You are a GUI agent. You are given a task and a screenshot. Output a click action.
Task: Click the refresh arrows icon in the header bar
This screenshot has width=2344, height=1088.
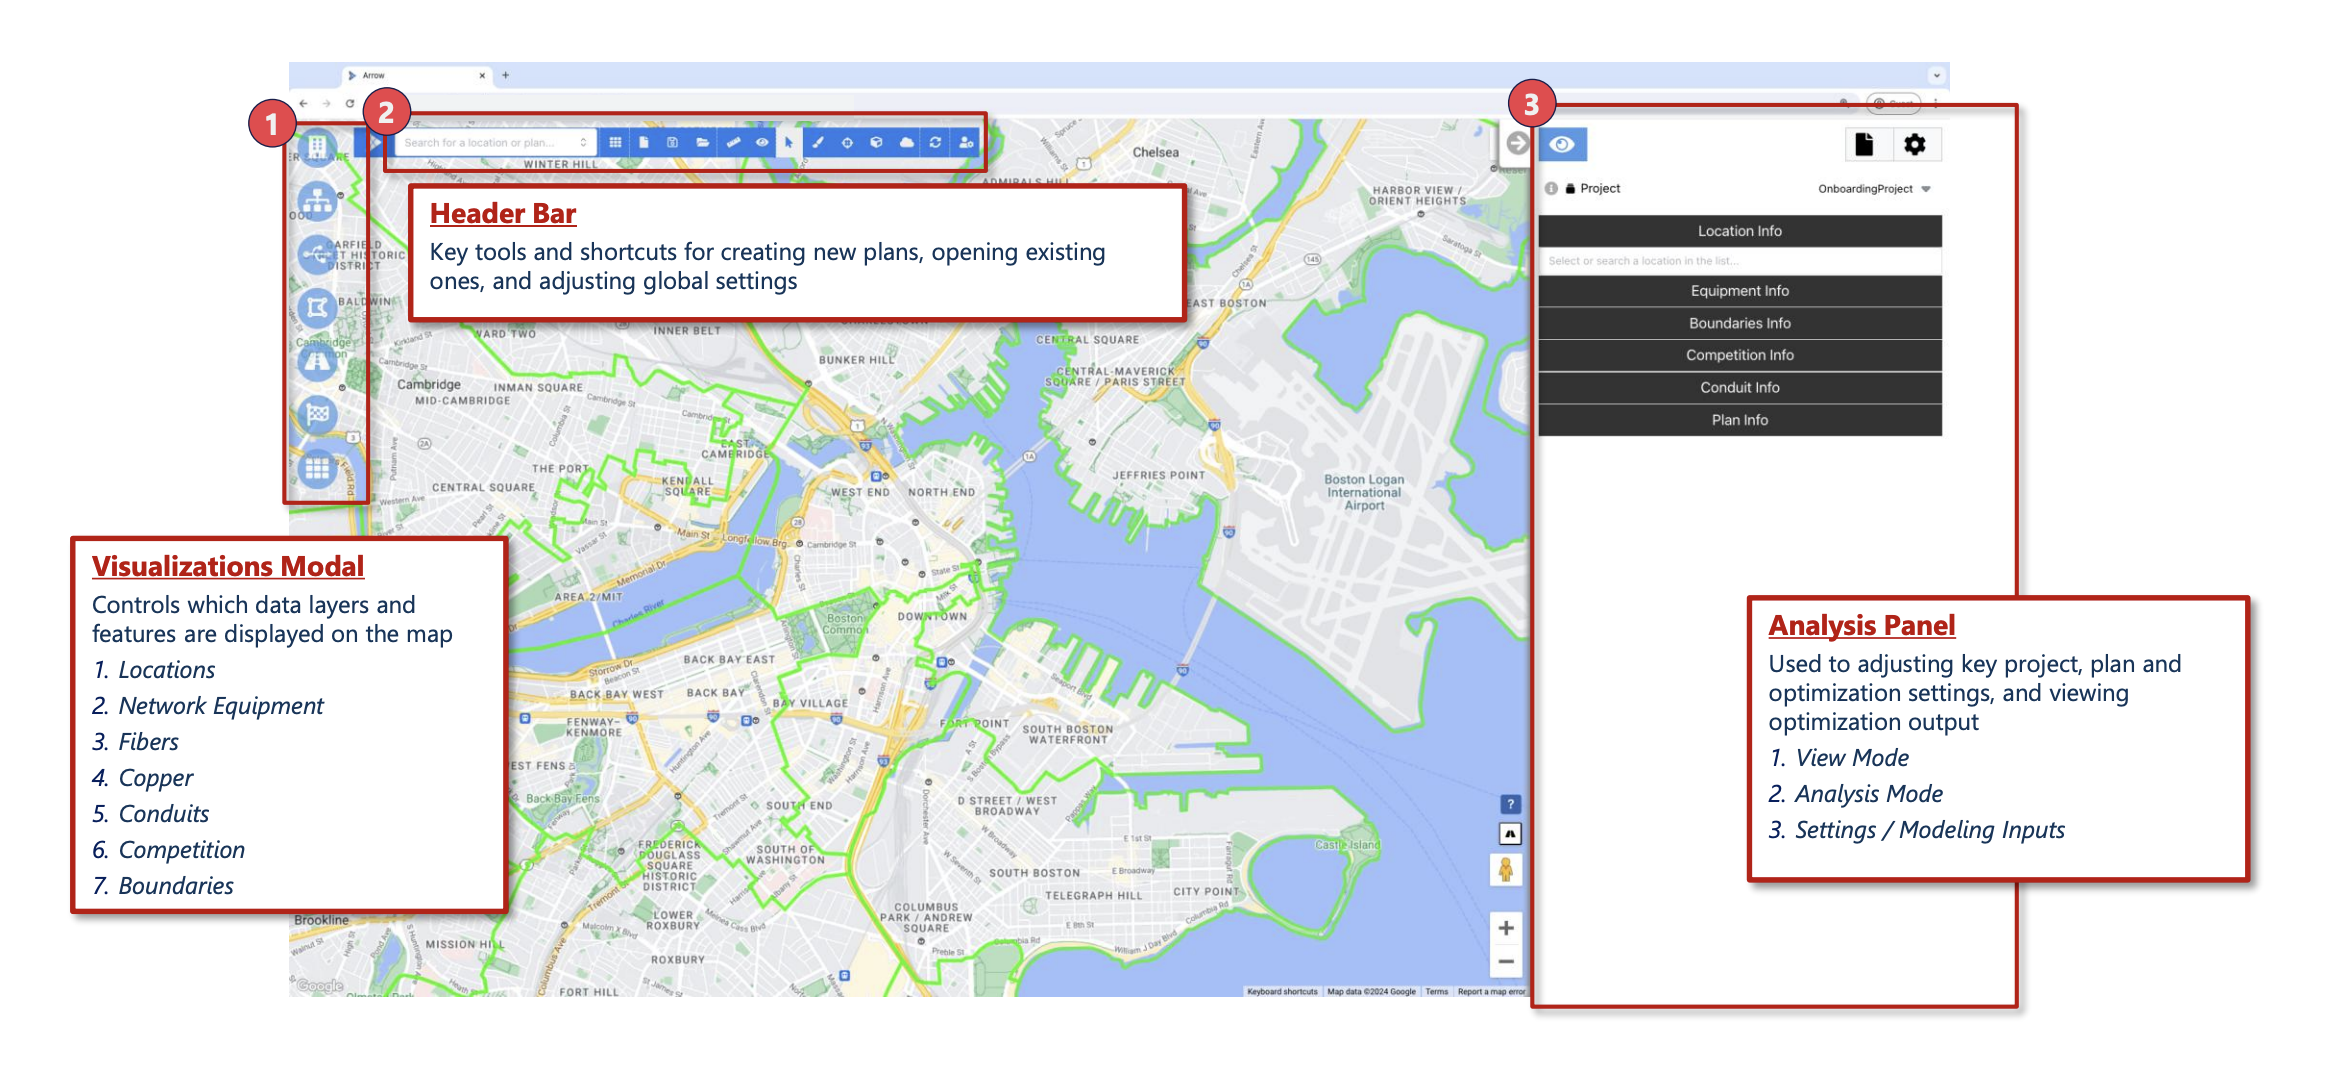935,143
